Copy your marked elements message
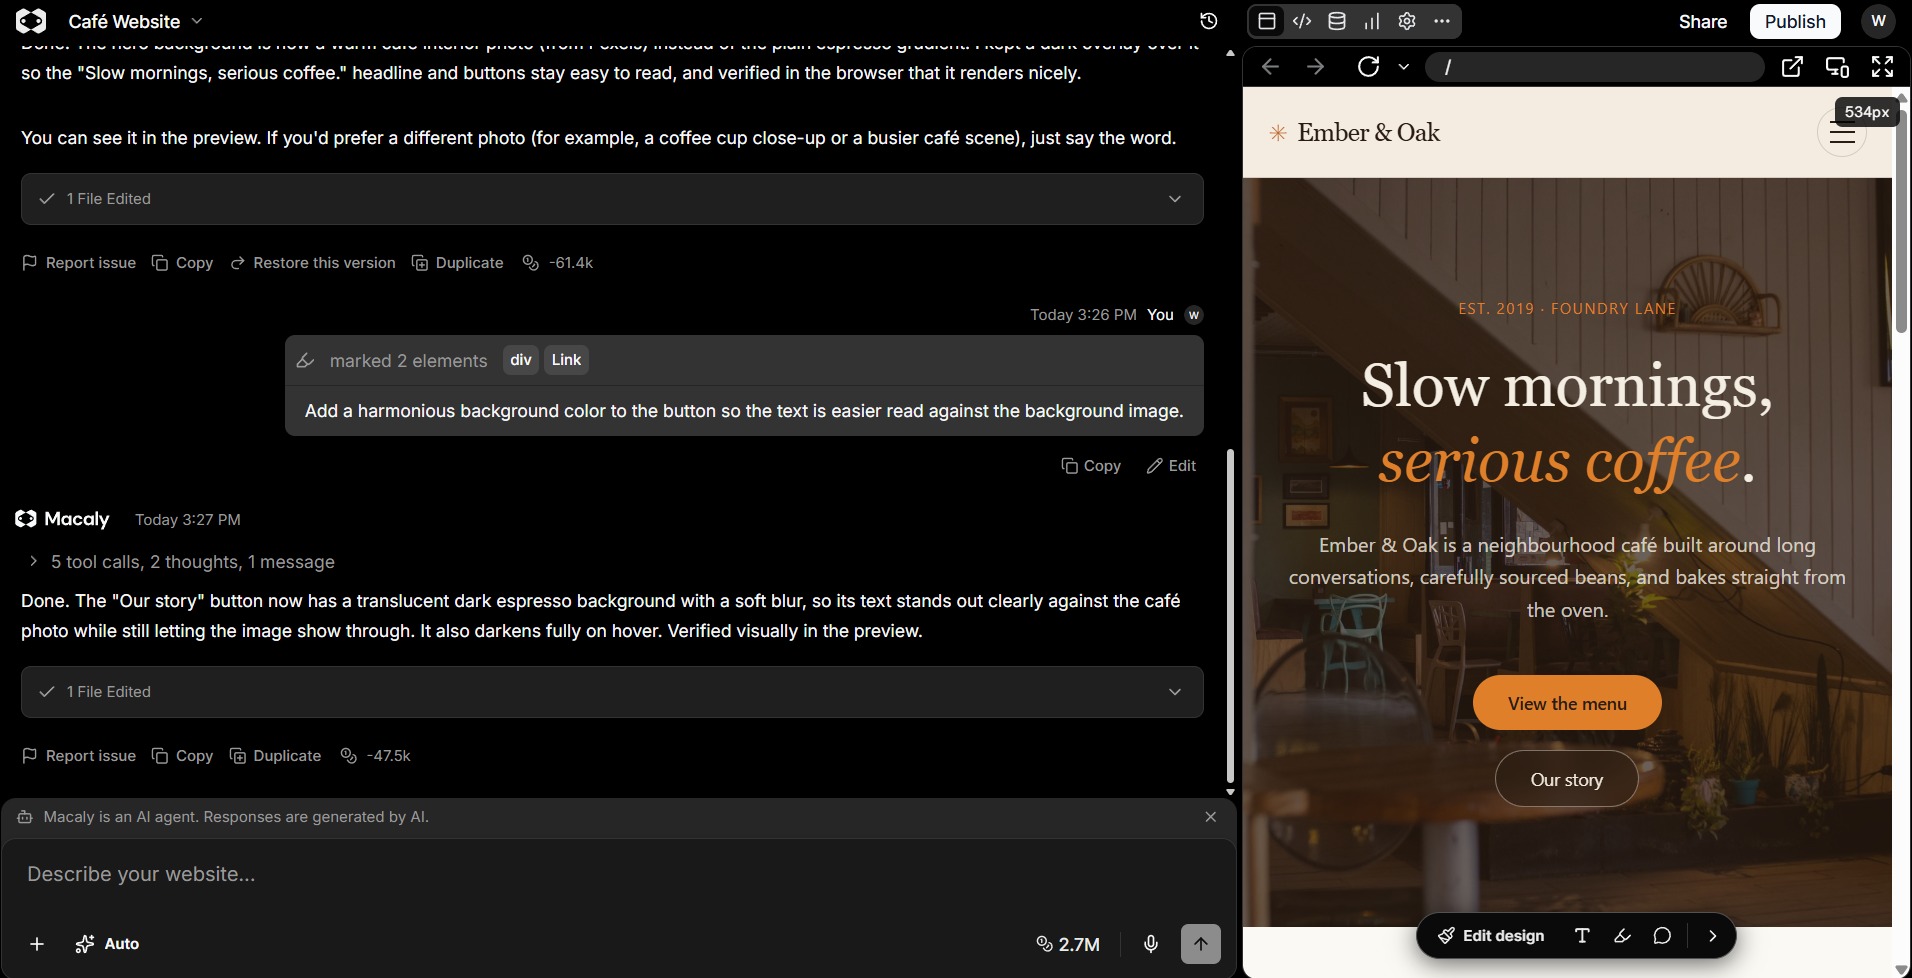 tap(1091, 466)
